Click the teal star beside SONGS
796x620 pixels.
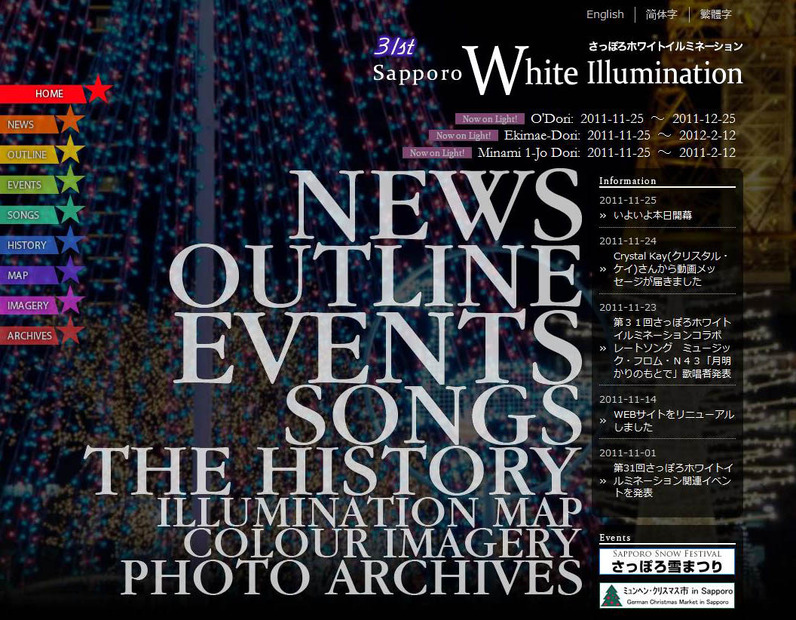70,210
